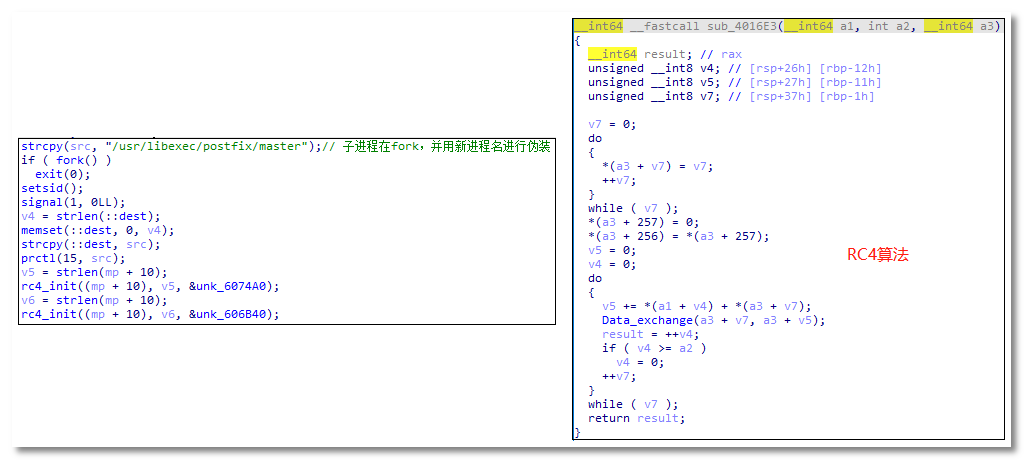
Task: Click the red RC4算法 annotation label
Action: [877, 256]
